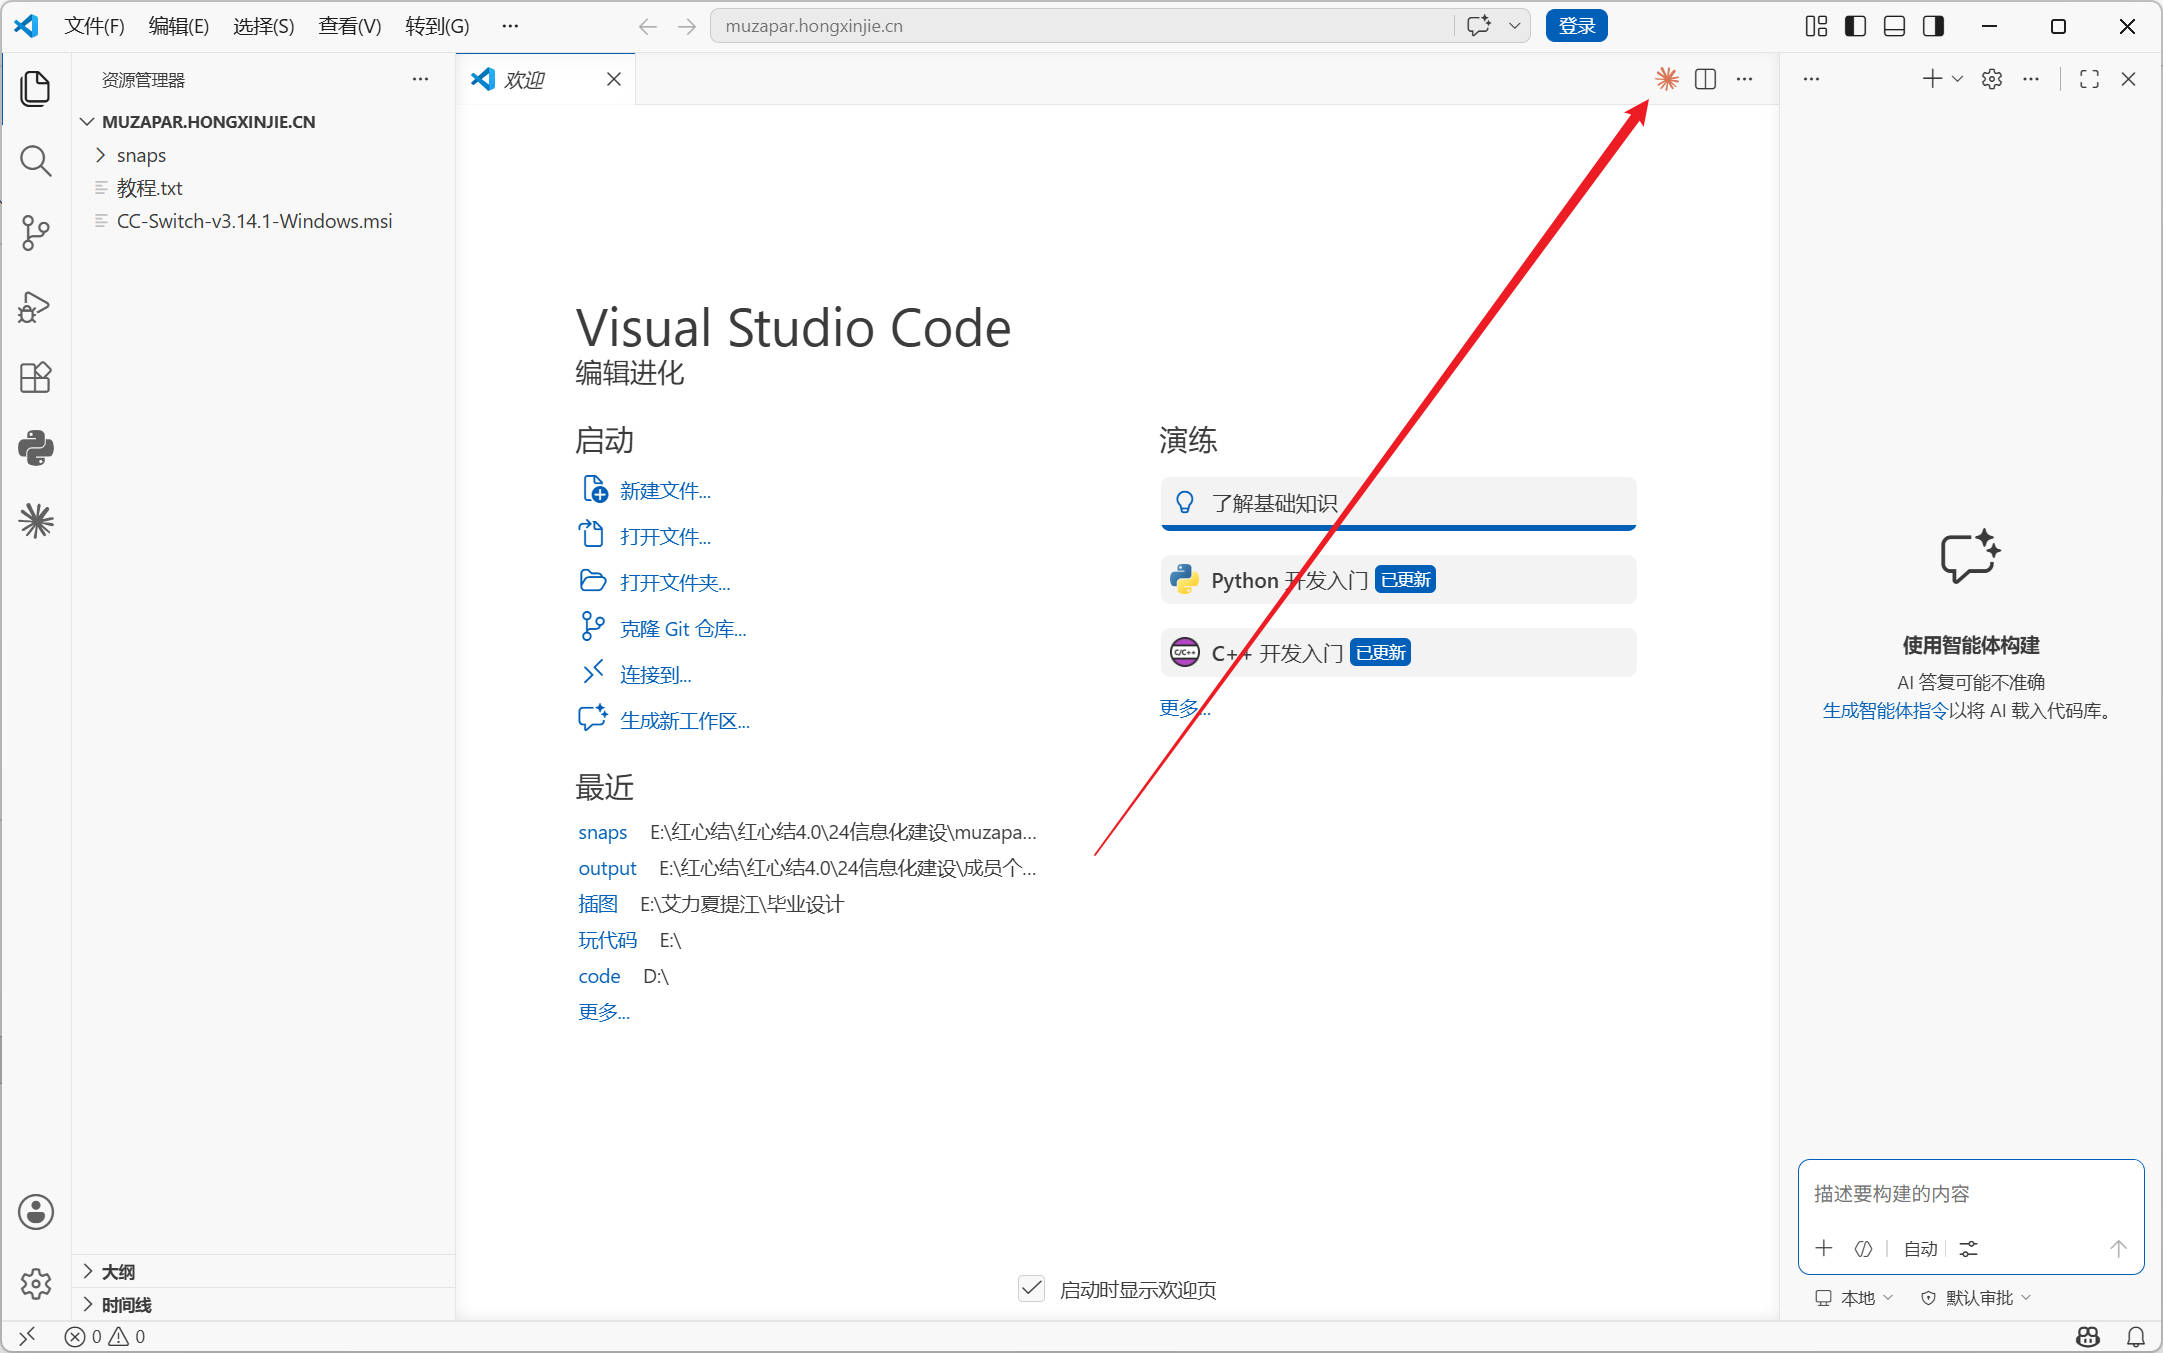Open the Accounts menu icon

pyautogui.click(x=35, y=1212)
